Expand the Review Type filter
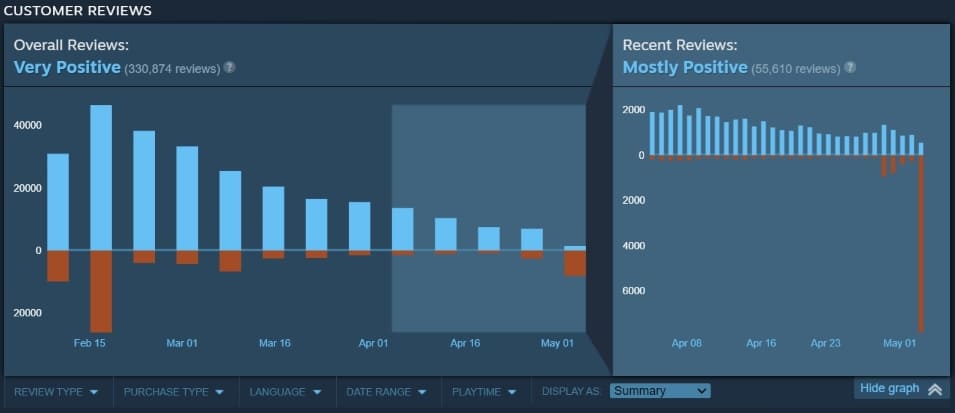 [x=56, y=392]
